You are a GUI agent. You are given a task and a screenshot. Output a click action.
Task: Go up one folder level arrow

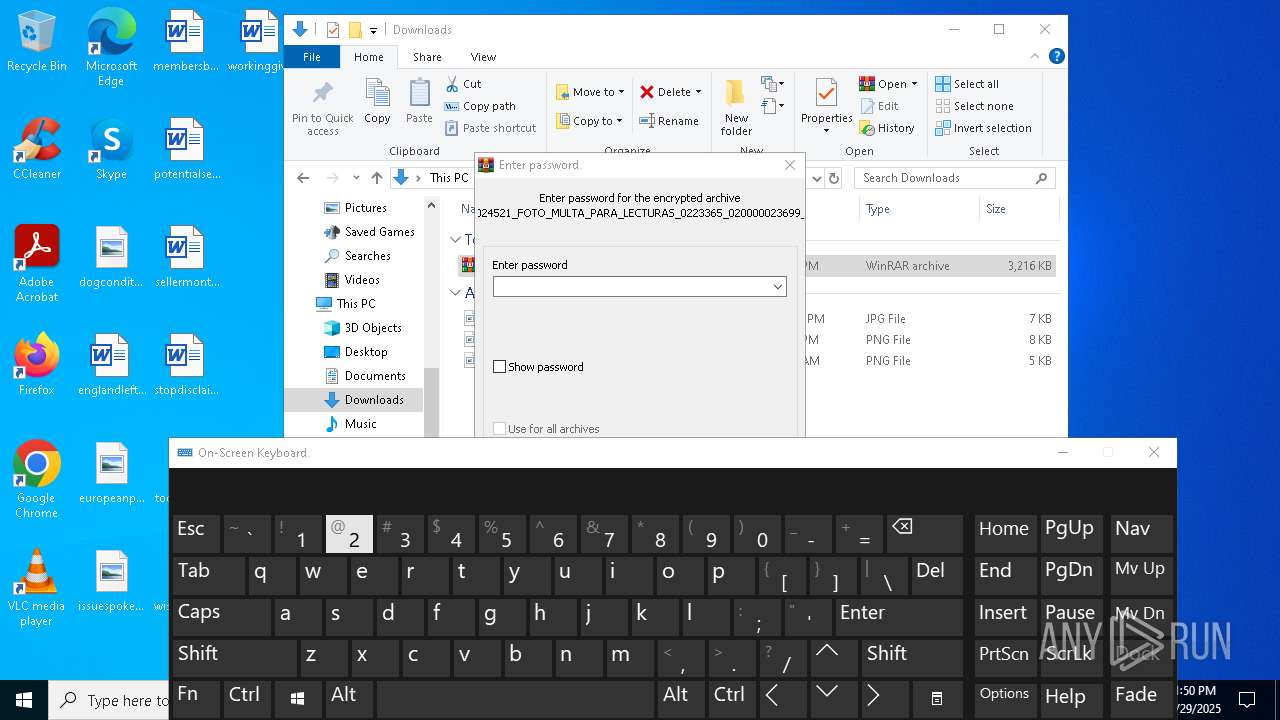pyautogui.click(x=376, y=178)
